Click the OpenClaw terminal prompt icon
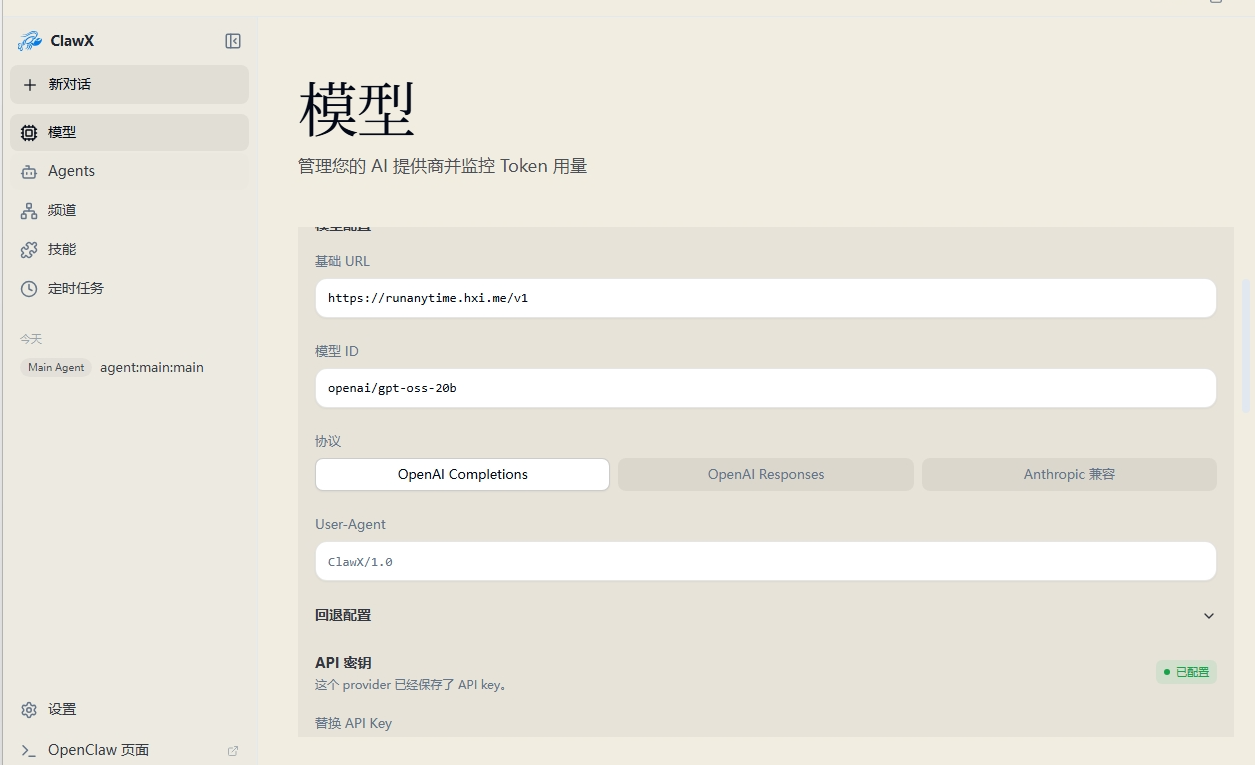This screenshot has width=1255, height=765. tap(29, 750)
